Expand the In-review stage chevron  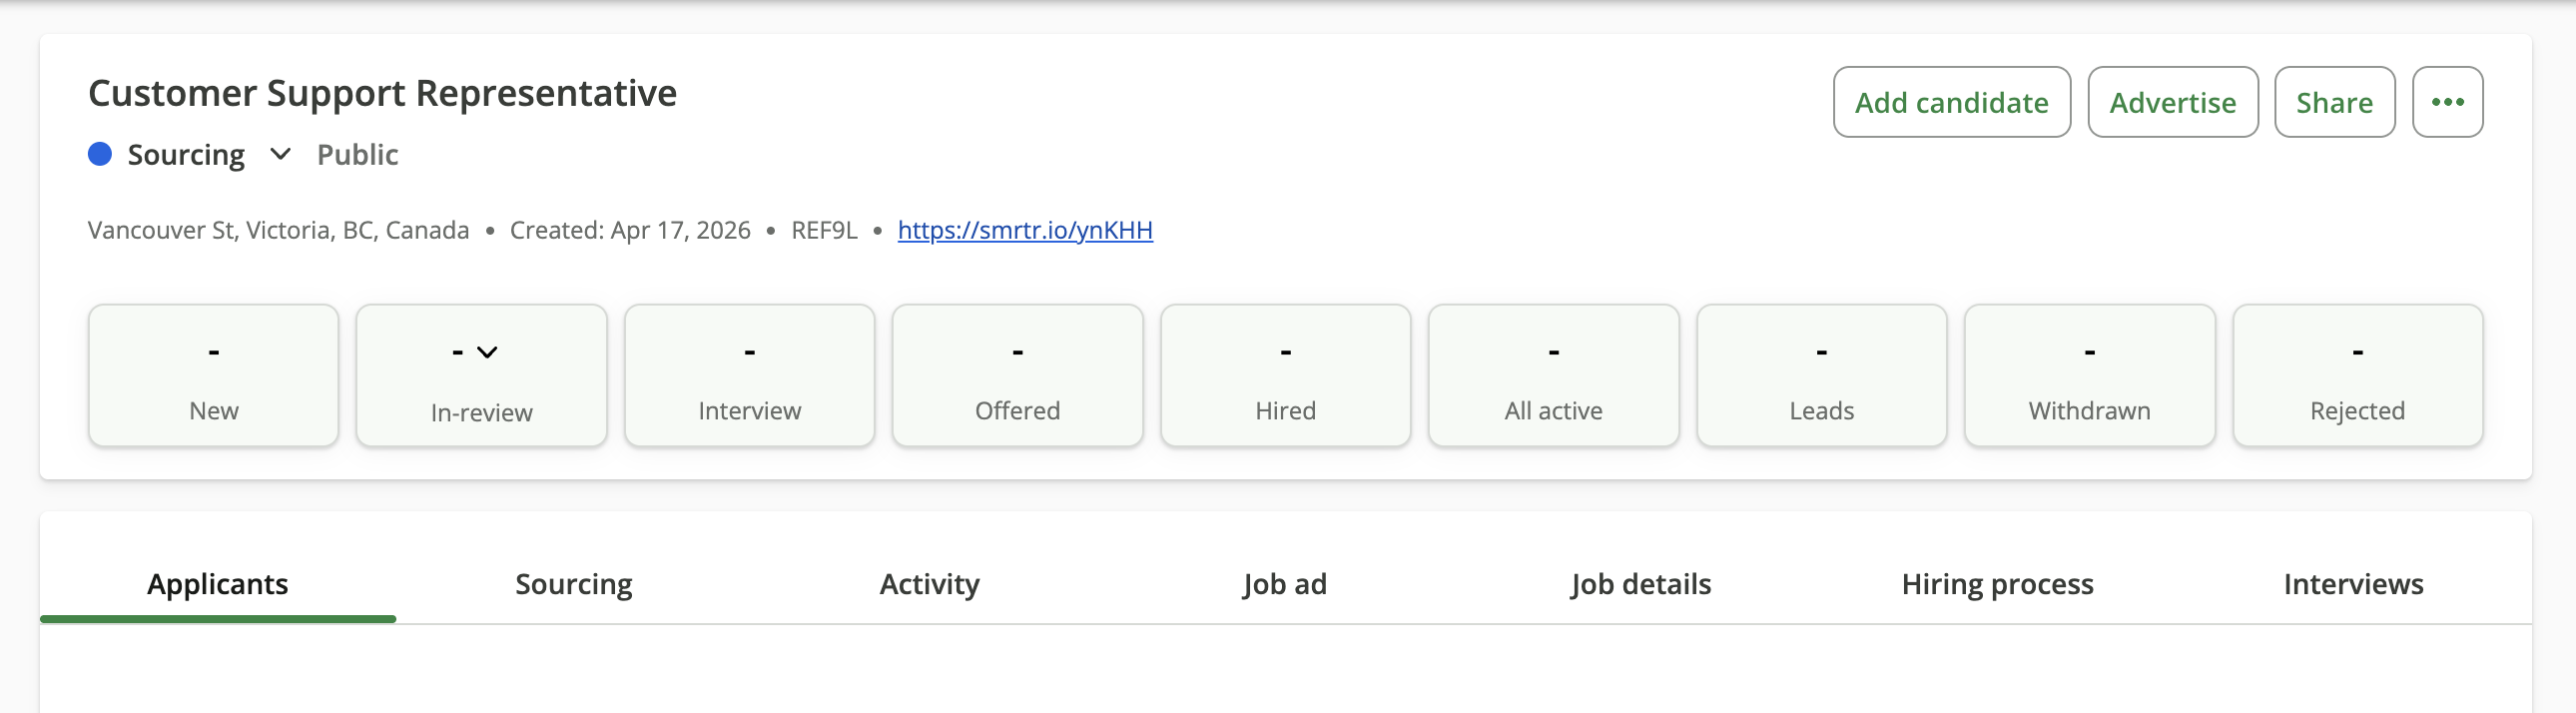click(487, 352)
